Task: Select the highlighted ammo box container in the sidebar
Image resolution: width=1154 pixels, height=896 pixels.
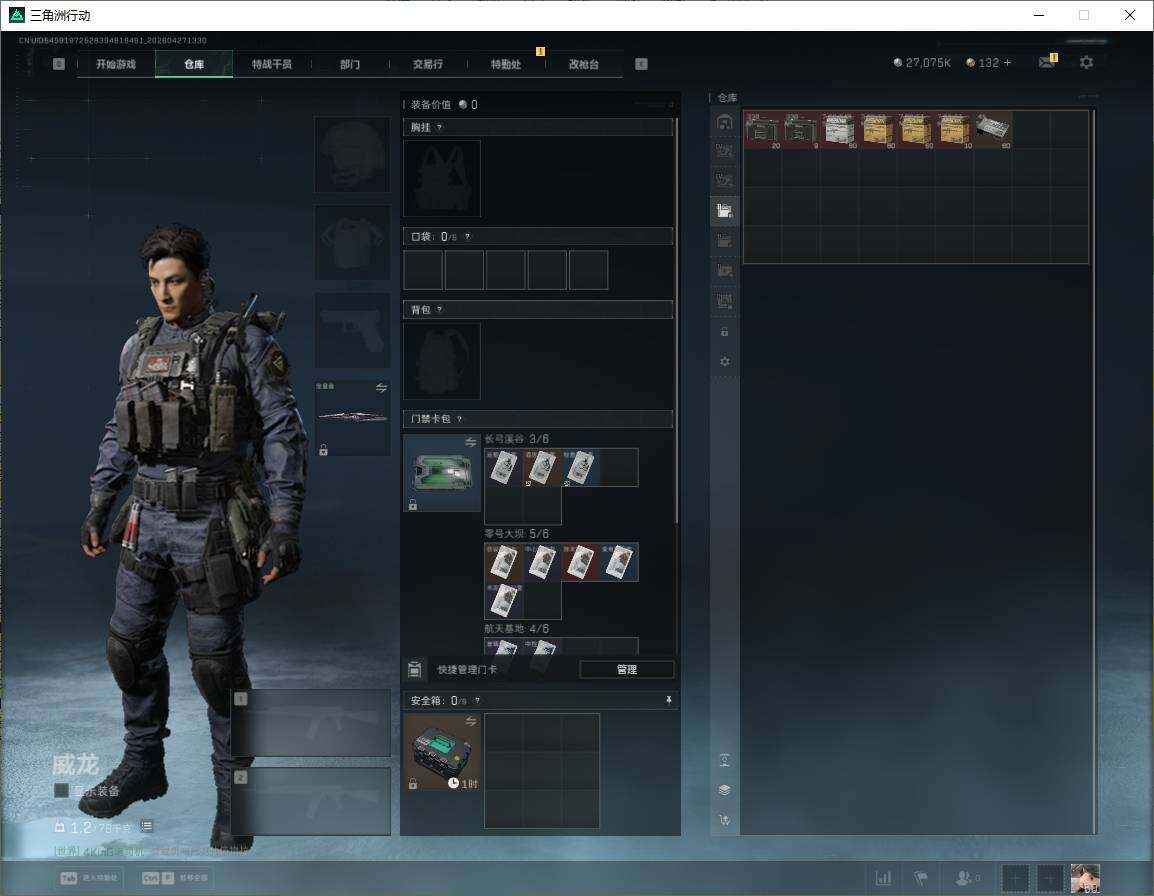Action: coord(724,211)
